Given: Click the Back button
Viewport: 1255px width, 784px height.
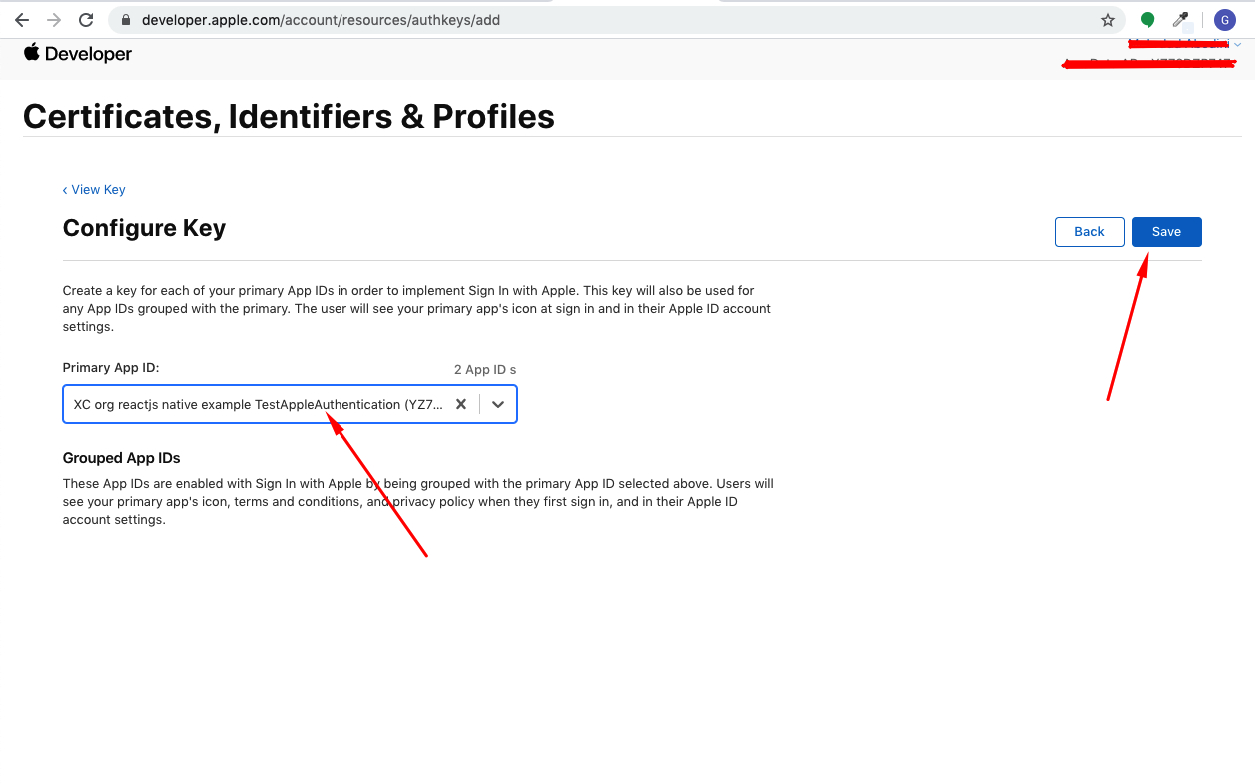Looking at the screenshot, I should point(1089,232).
